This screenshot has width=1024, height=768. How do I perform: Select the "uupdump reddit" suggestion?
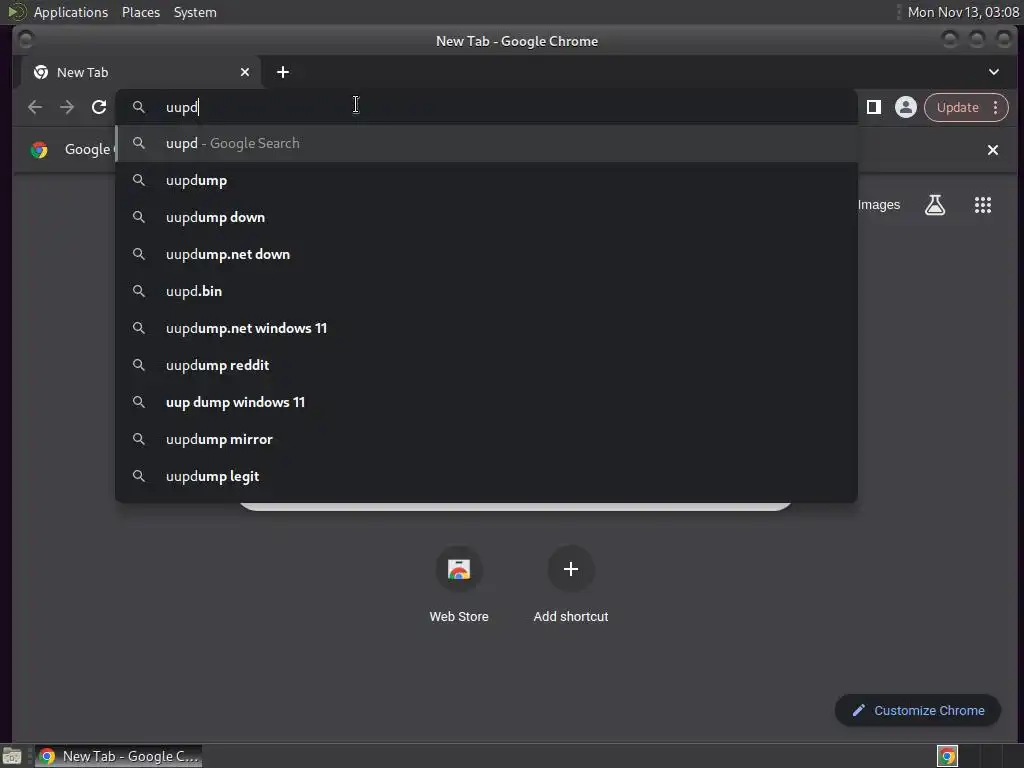tap(487, 366)
